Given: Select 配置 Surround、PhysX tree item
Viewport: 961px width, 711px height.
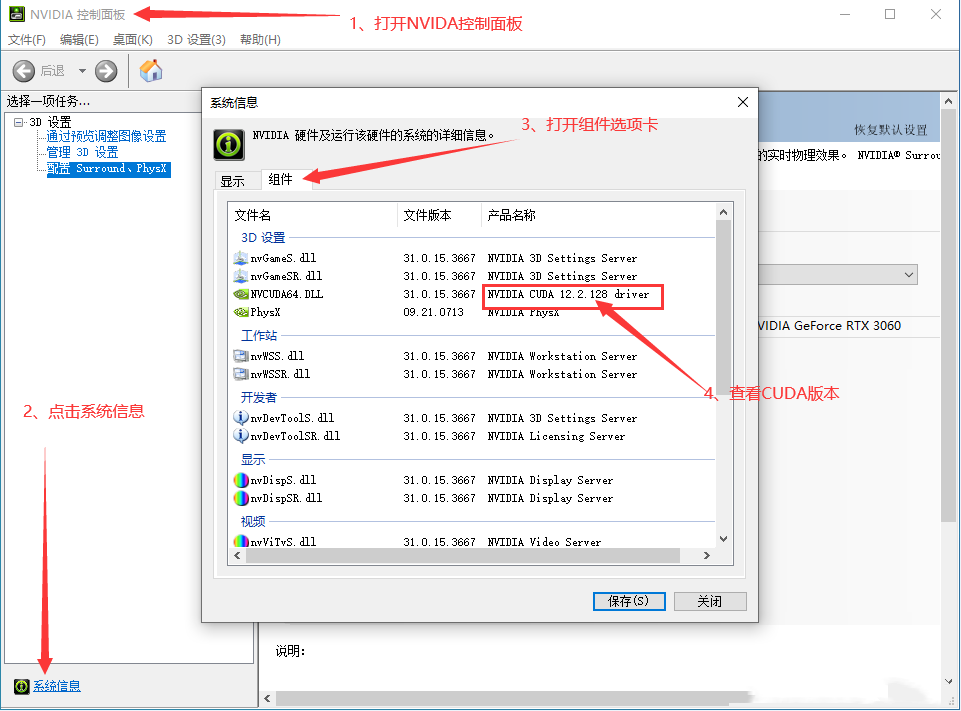Looking at the screenshot, I should point(108,169).
